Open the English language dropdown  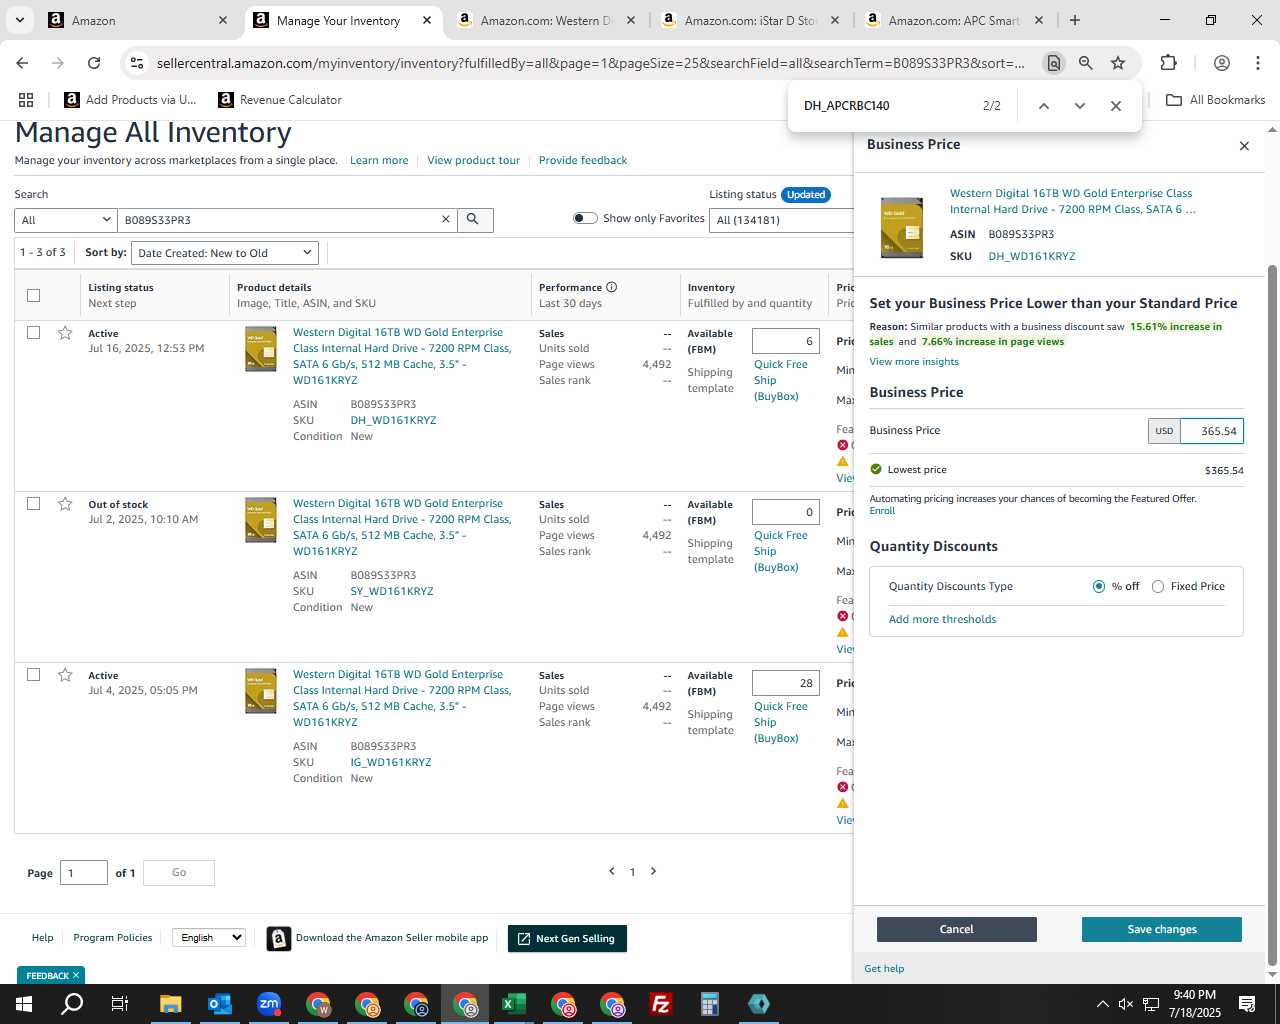(x=208, y=938)
